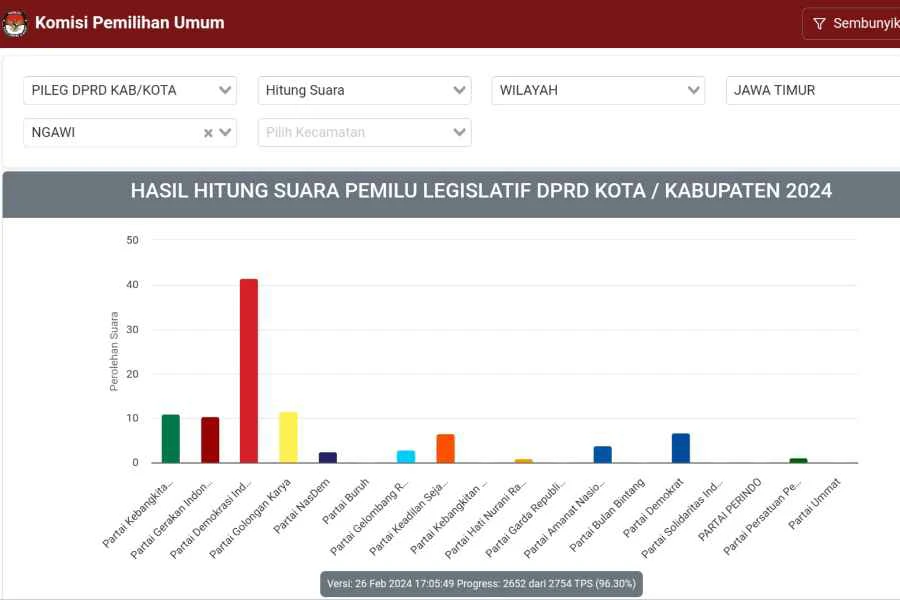Click the 'Partai Demokrat' axis label
Viewport: 900px width, 600px height.
pos(654,508)
